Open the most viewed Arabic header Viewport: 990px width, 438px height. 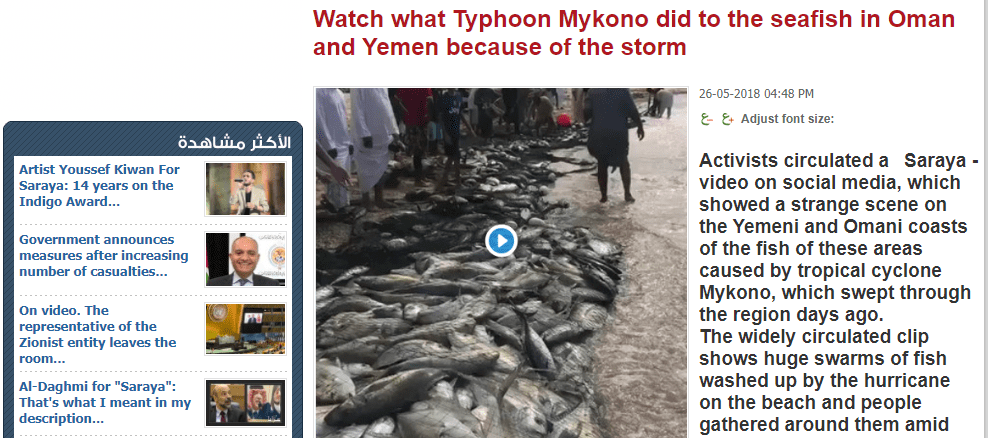234,142
